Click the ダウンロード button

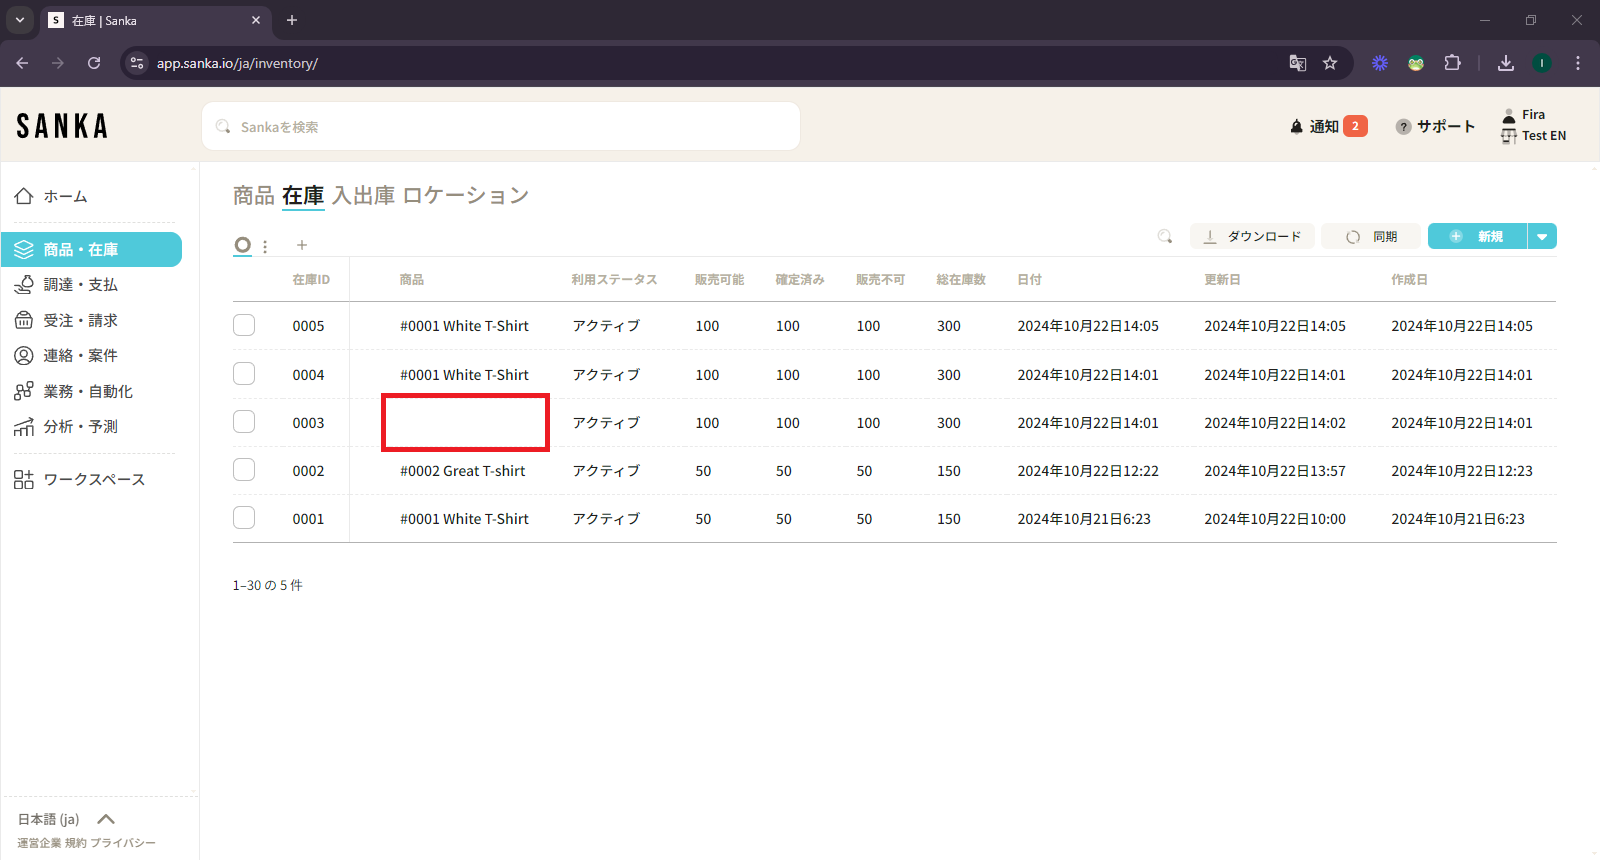coord(1252,237)
